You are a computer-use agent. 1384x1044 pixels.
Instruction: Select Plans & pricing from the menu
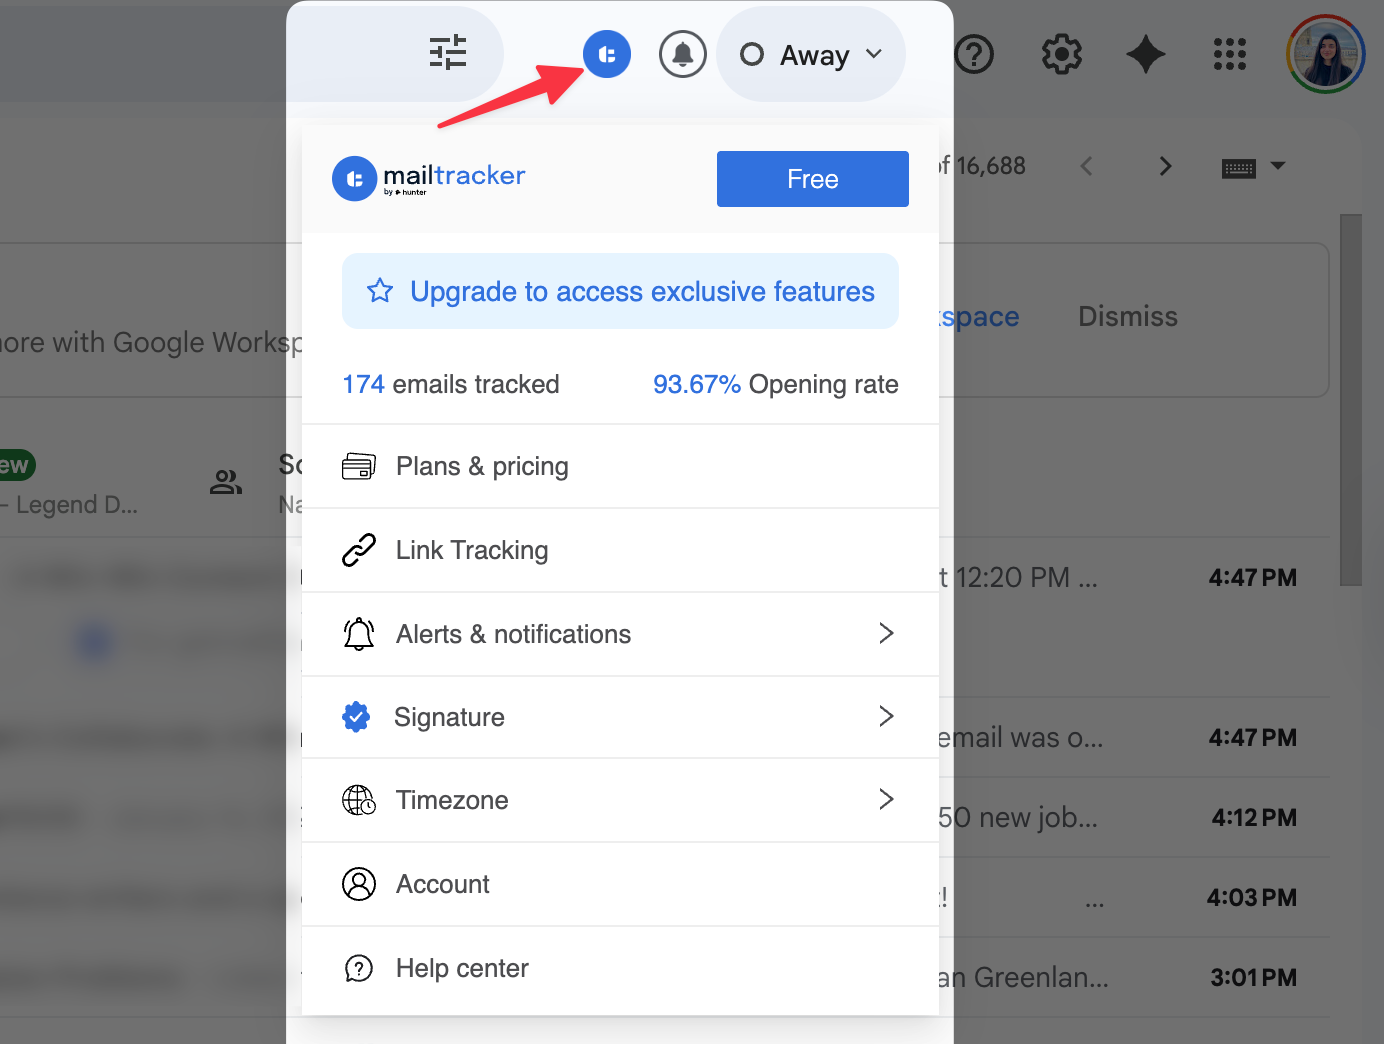[x=482, y=466]
